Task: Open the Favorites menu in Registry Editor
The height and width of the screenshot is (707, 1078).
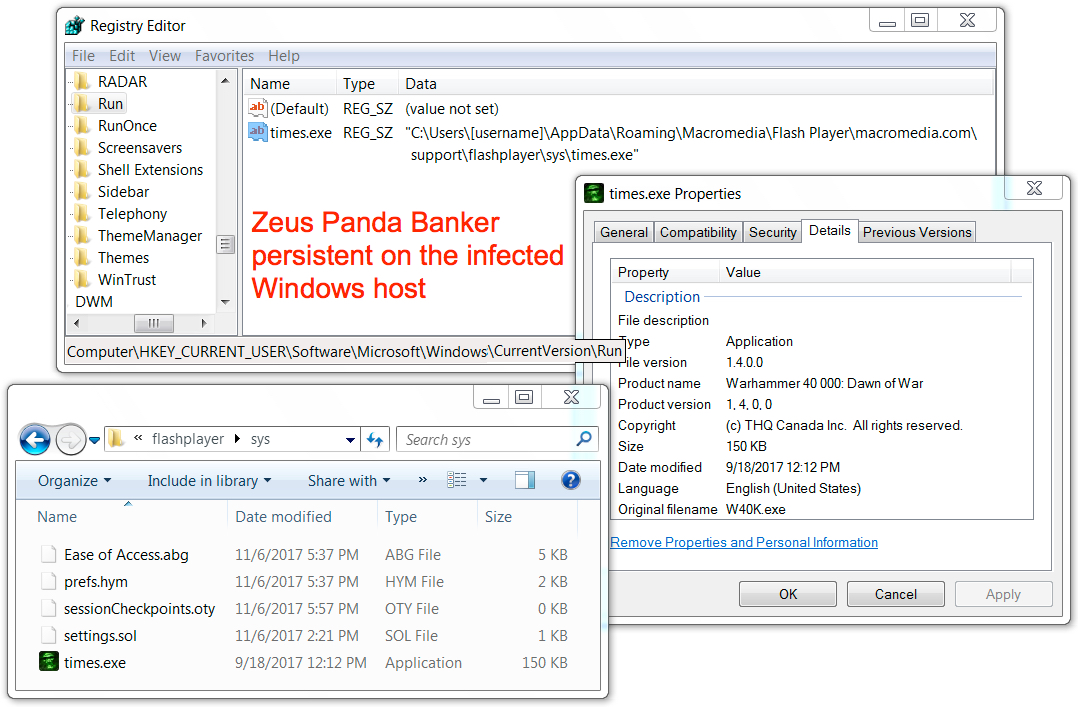Action: point(224,56)
